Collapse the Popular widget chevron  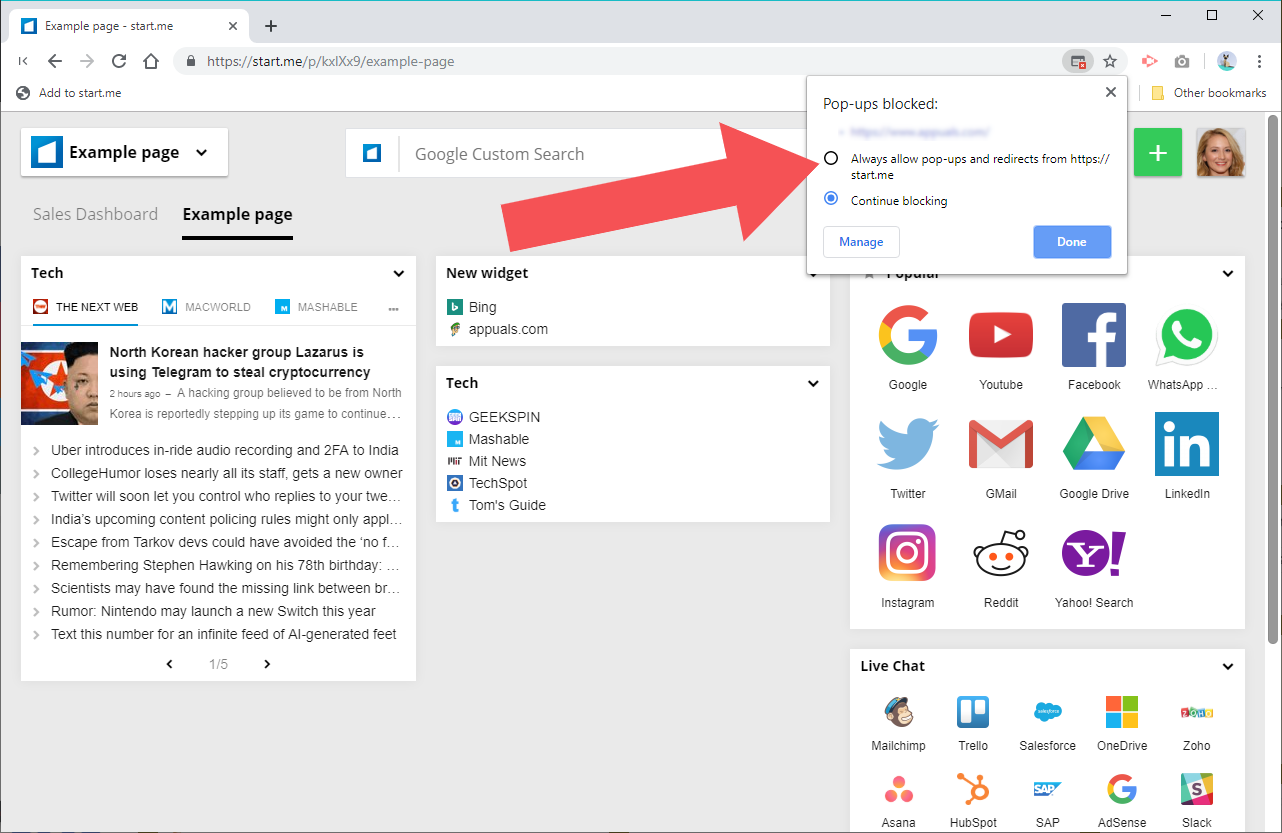click(x=1228, y=274)
